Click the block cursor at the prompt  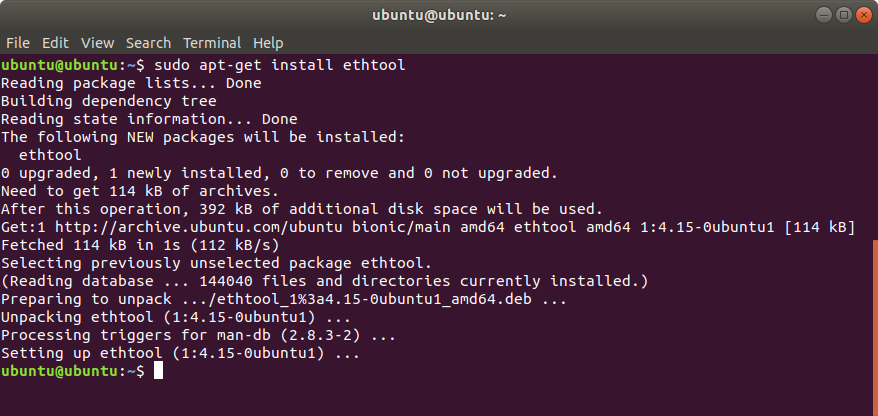point(158,371)
